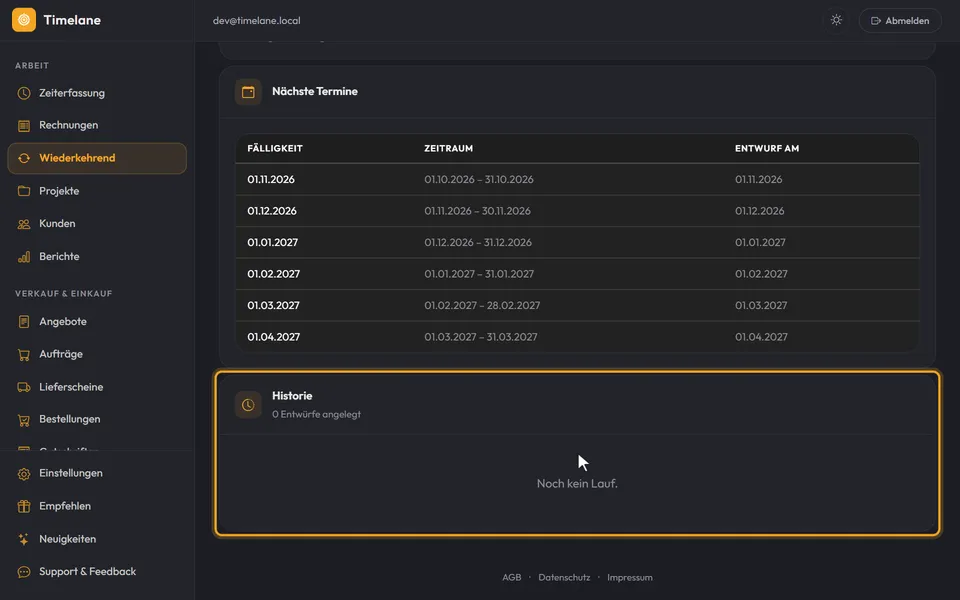
Task: Open Zeiterfassung clock icon in sidebar
Action: pos(24,93)
